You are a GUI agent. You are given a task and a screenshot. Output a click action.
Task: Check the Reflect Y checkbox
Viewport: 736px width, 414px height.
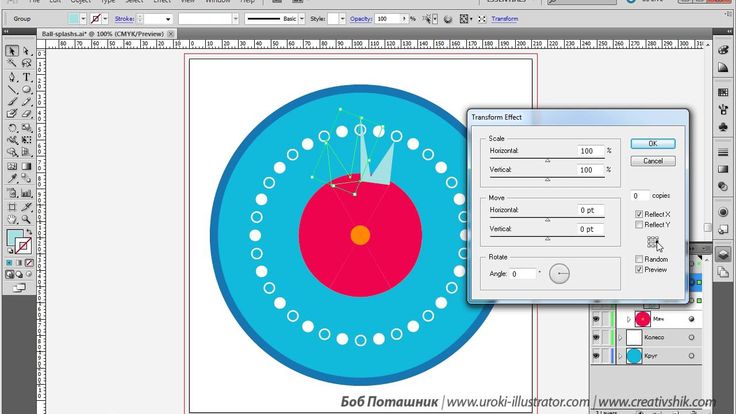click(x=639, y=225)
